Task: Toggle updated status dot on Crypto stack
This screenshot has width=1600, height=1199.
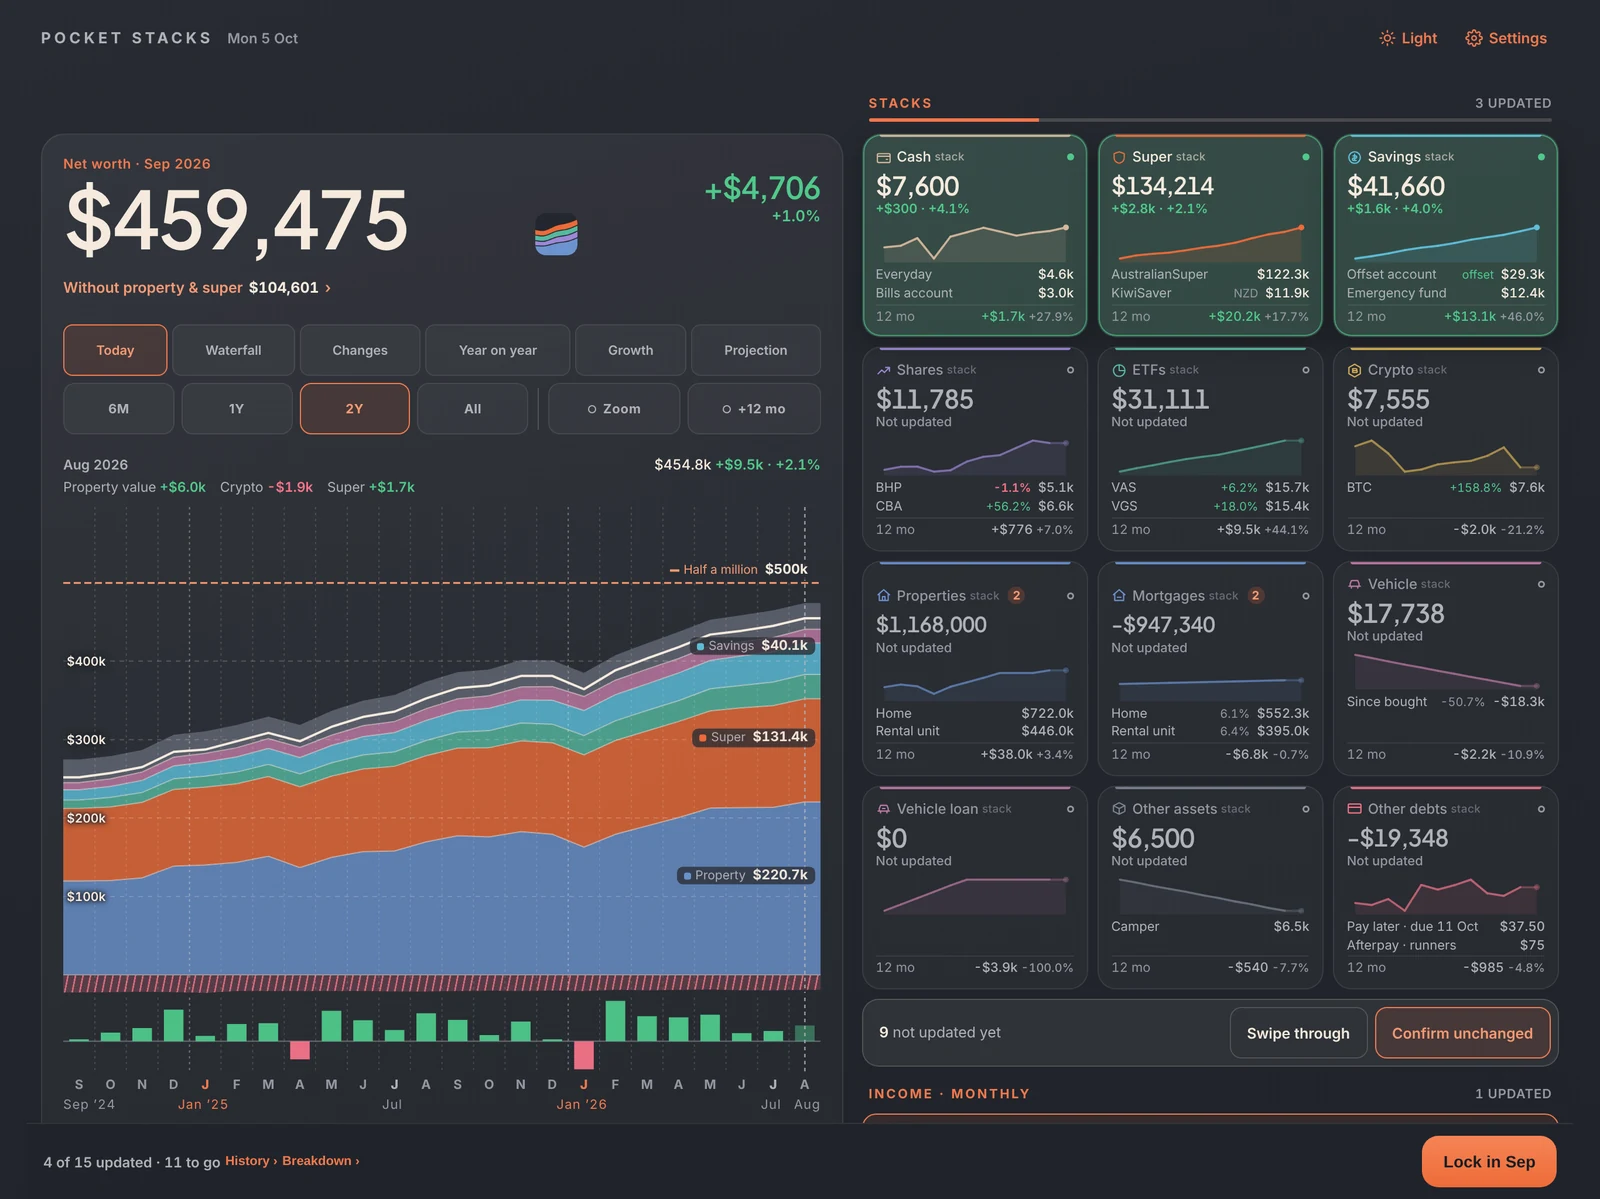Action: 1541,370
